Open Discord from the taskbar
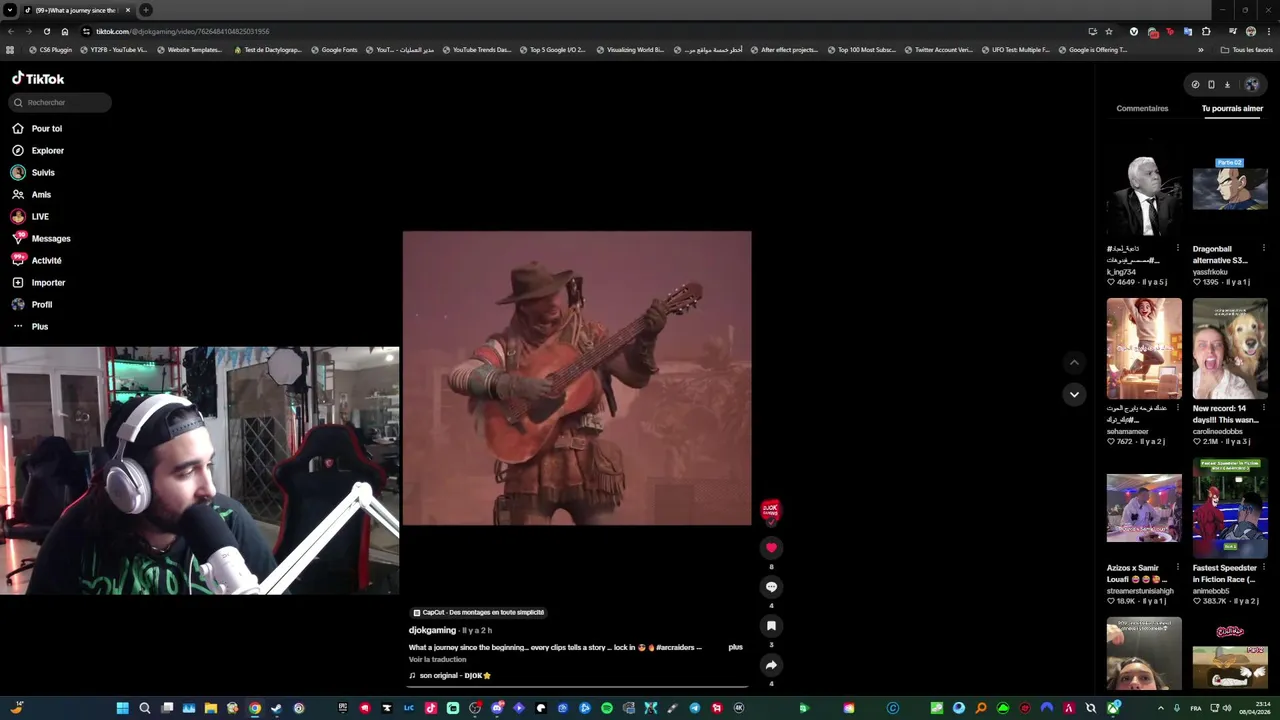1280x720 pixels. 497,708
